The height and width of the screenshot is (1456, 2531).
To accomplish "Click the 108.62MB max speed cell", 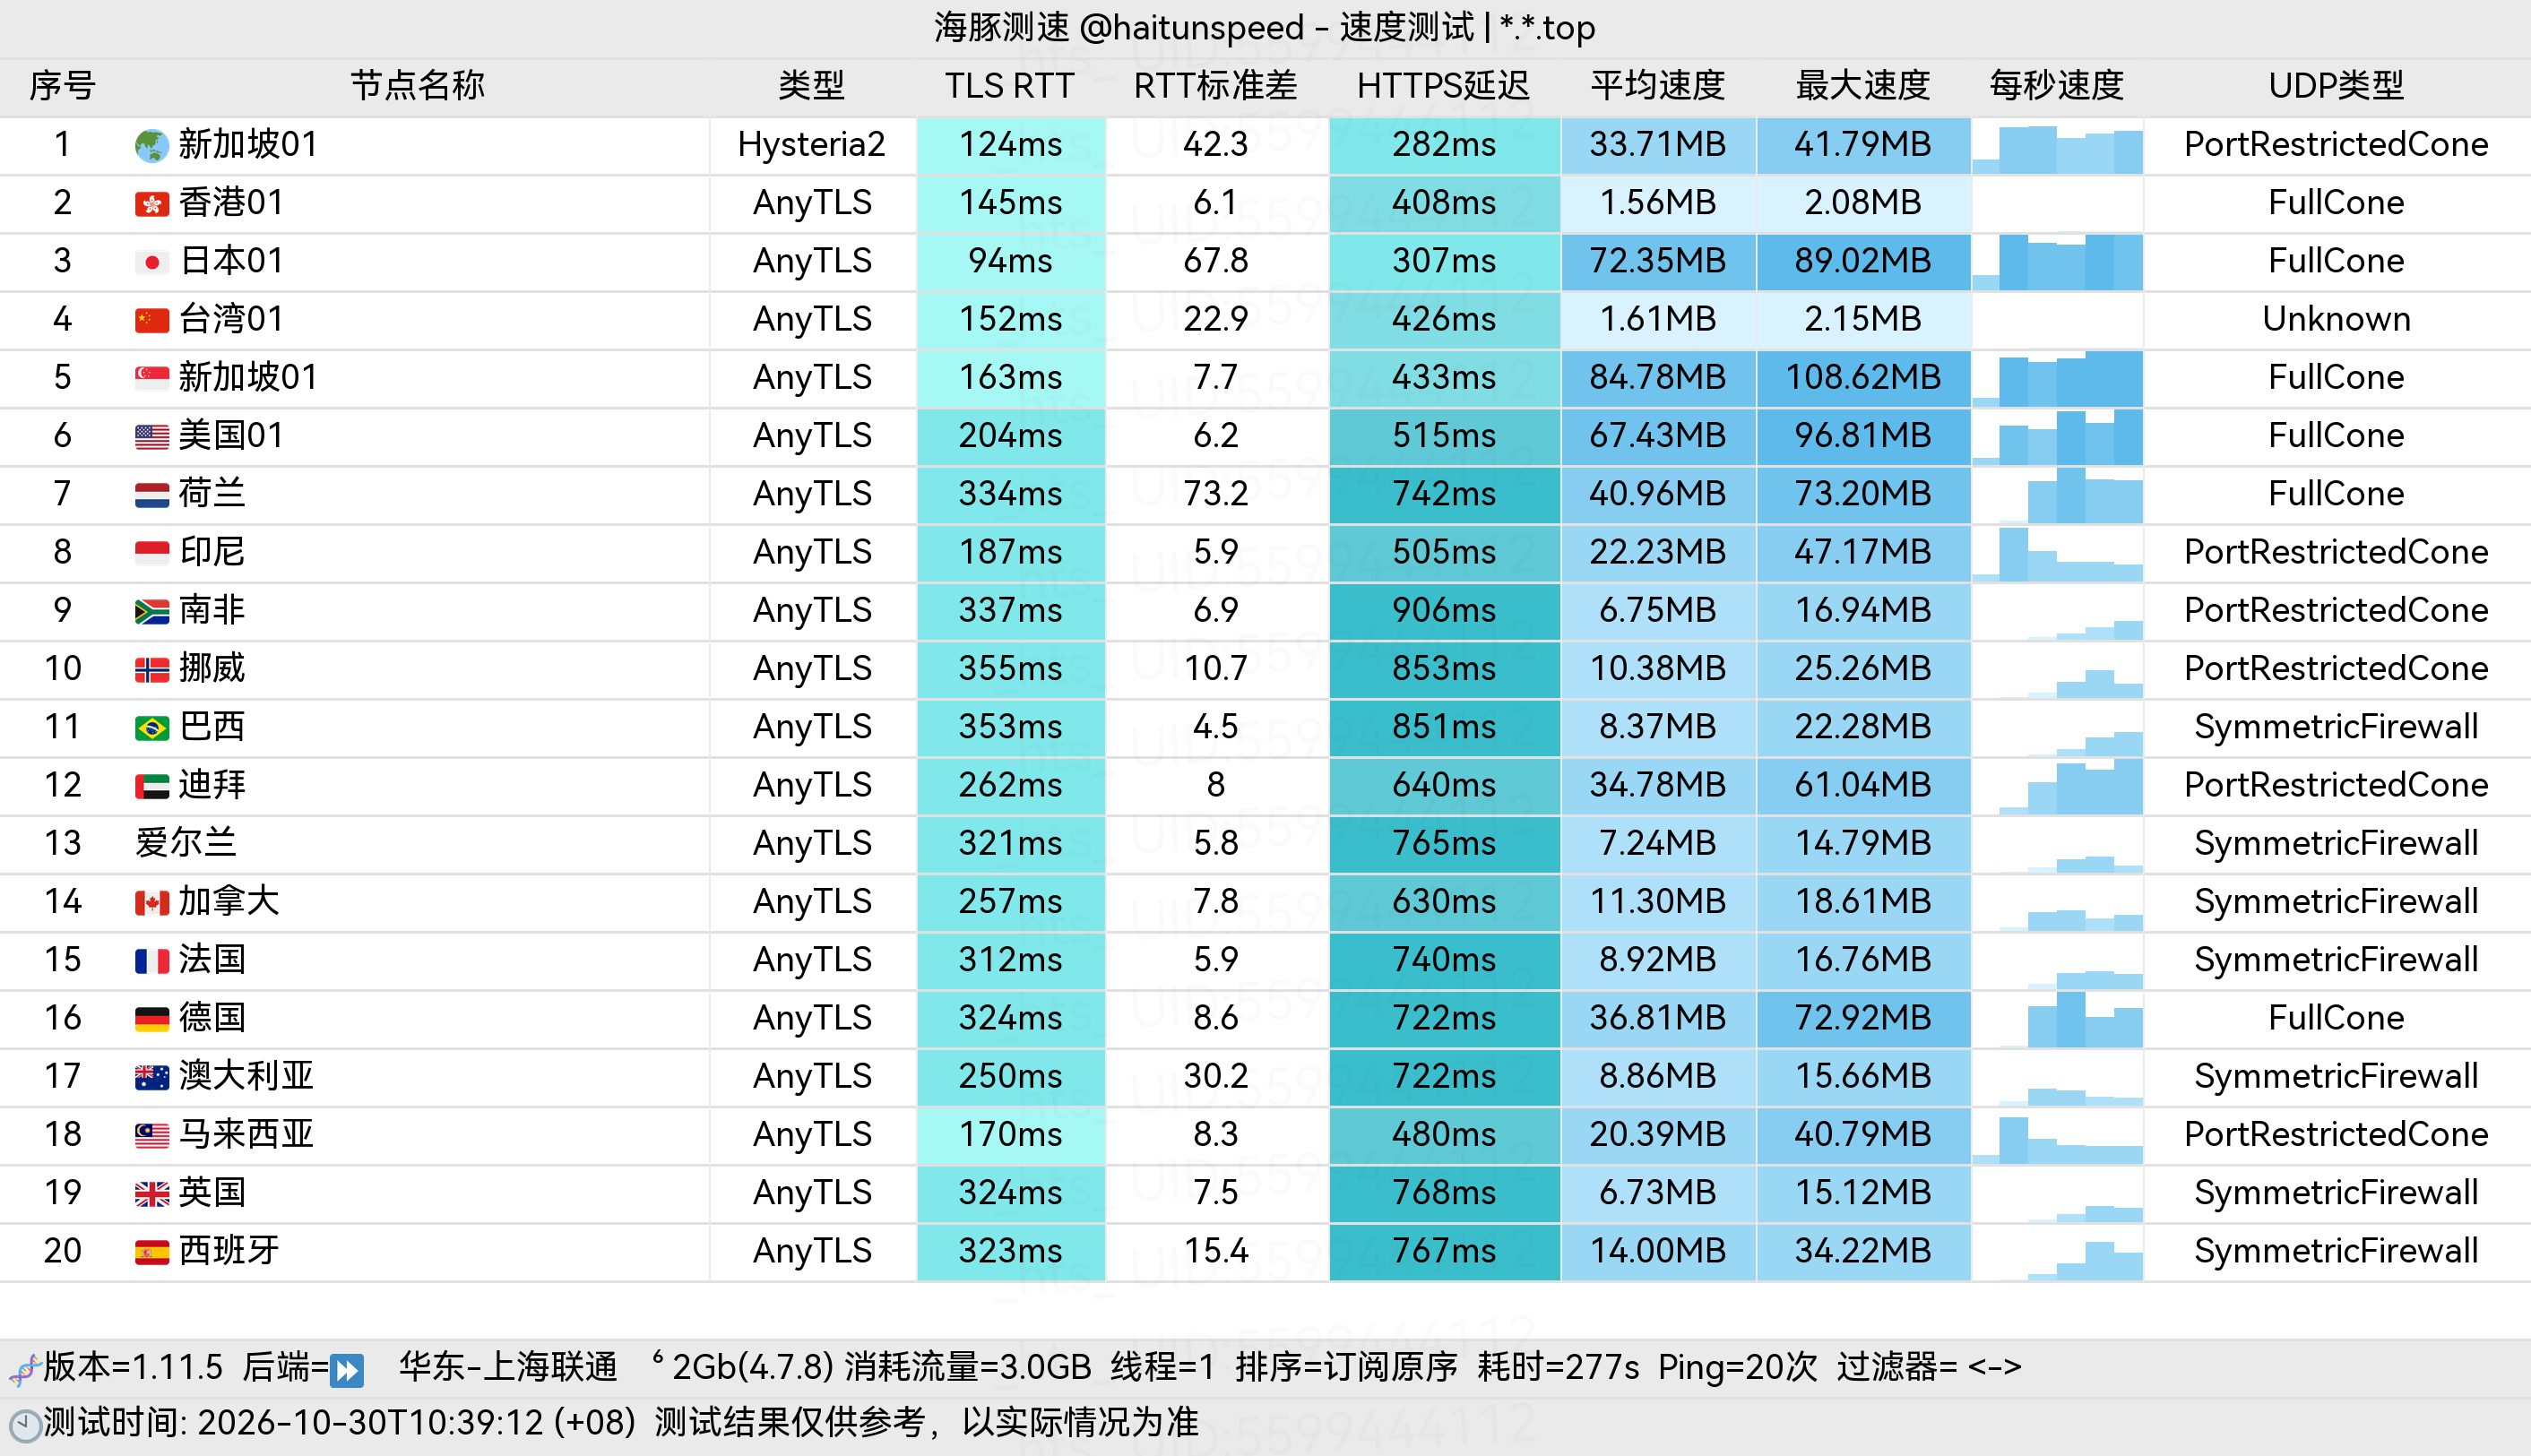I will [x=1863, y=378].
